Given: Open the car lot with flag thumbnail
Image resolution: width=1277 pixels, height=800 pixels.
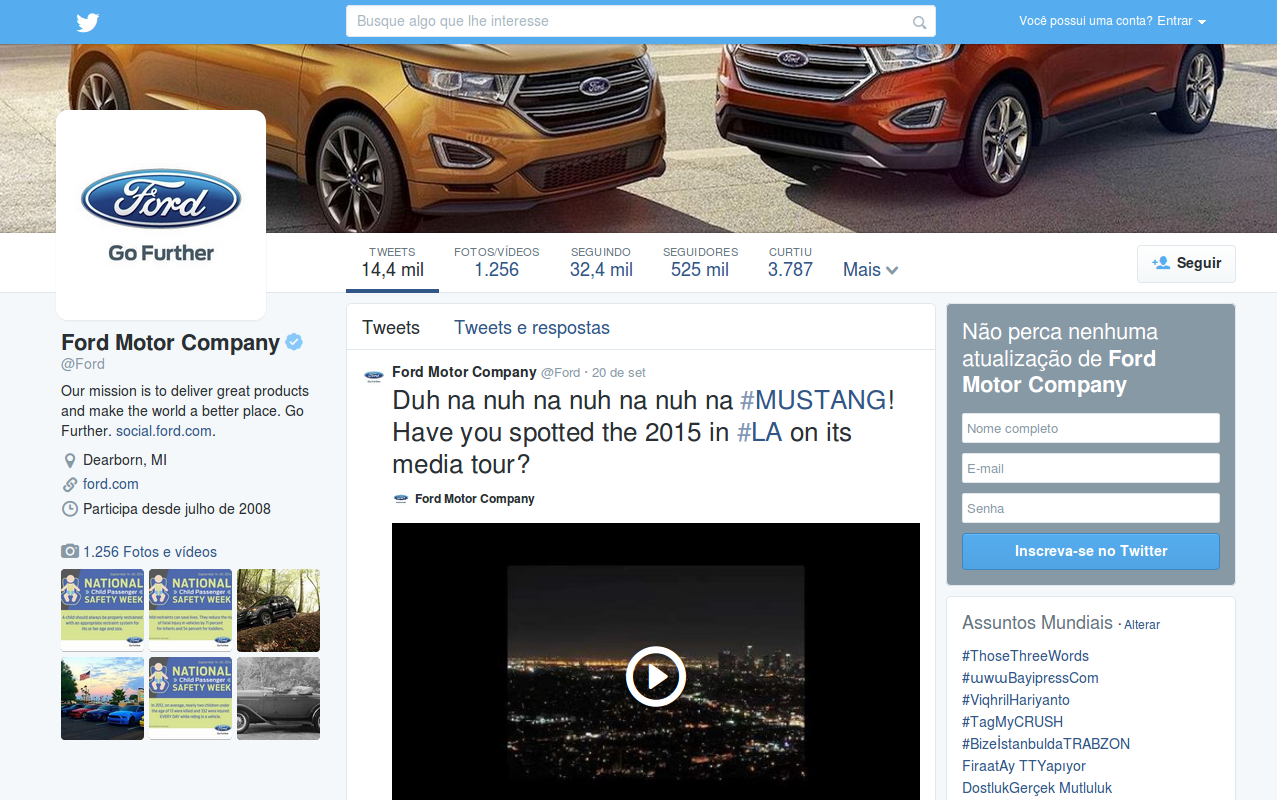Looking at the screenshot, I should tap(102, 698).
